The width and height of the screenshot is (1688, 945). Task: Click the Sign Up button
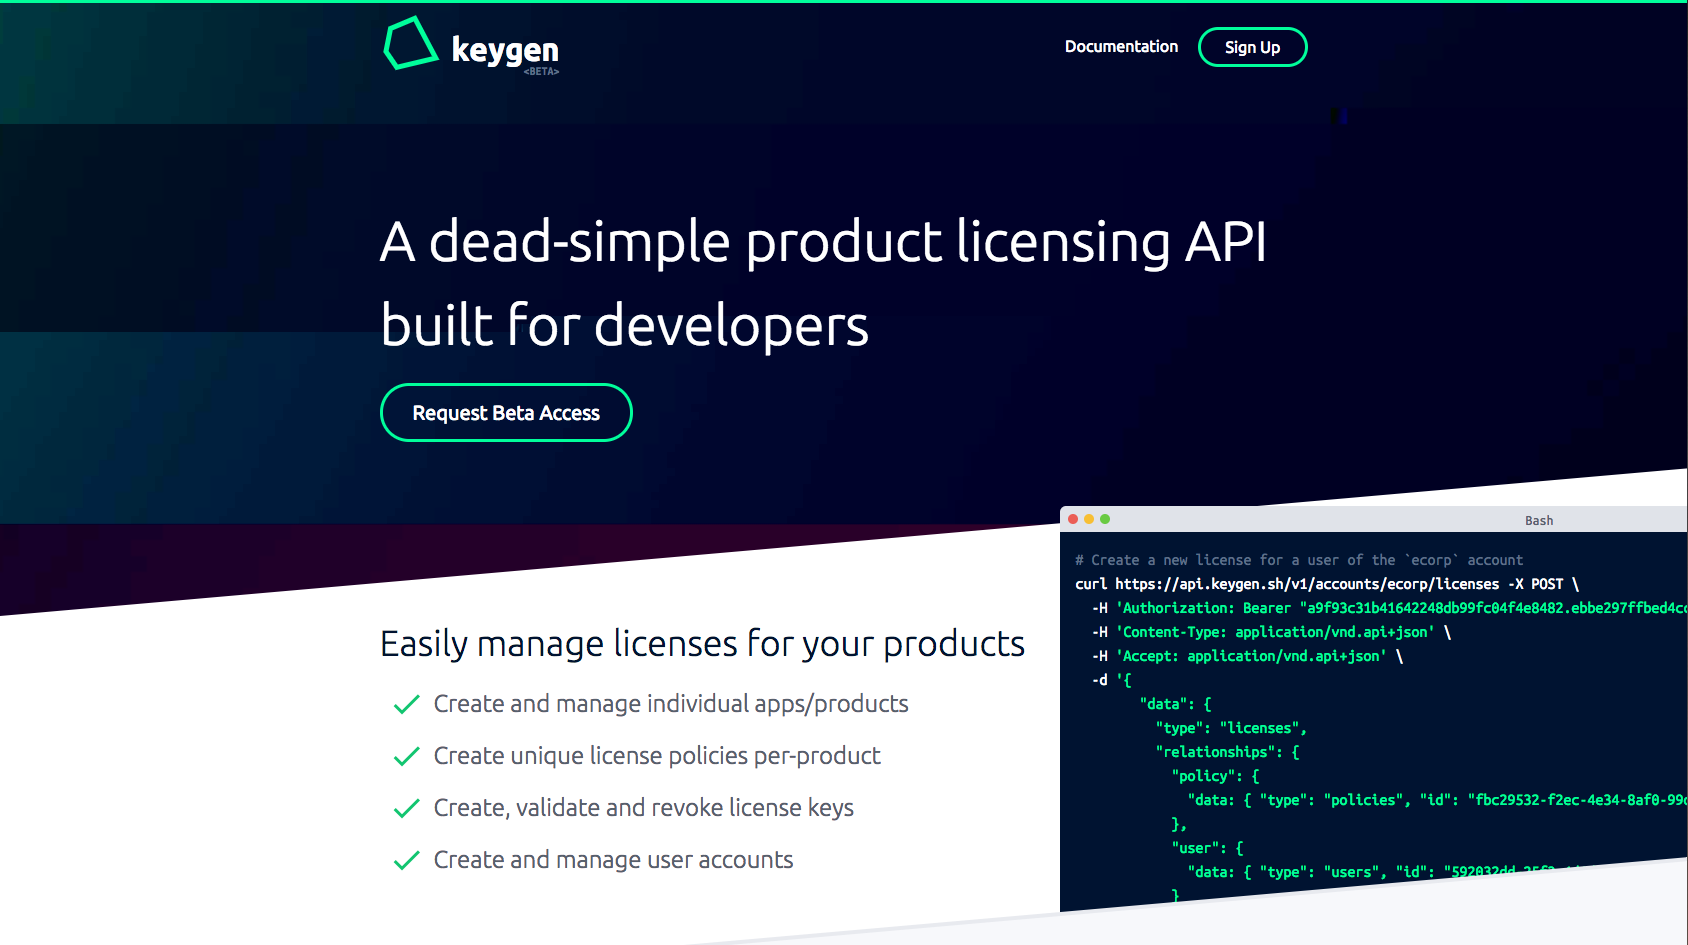click(x=1252, y=47)
